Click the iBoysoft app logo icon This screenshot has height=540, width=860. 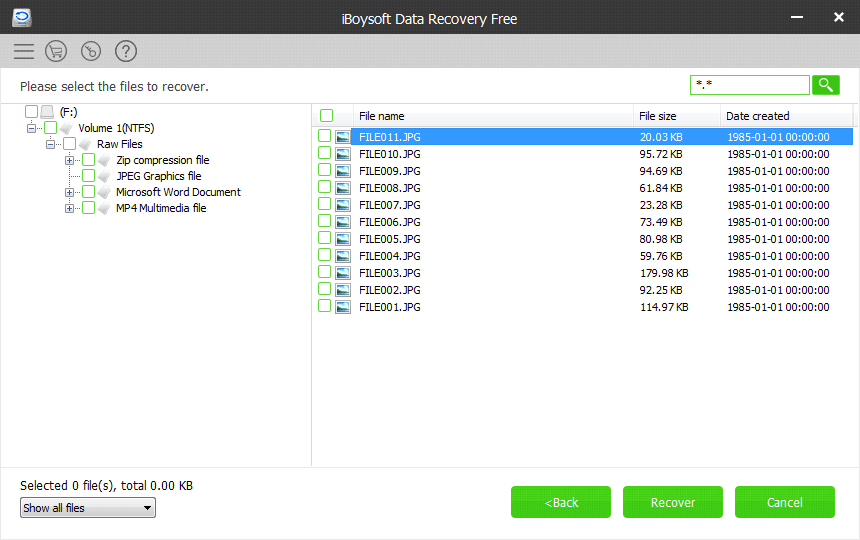tap(22, 18)
